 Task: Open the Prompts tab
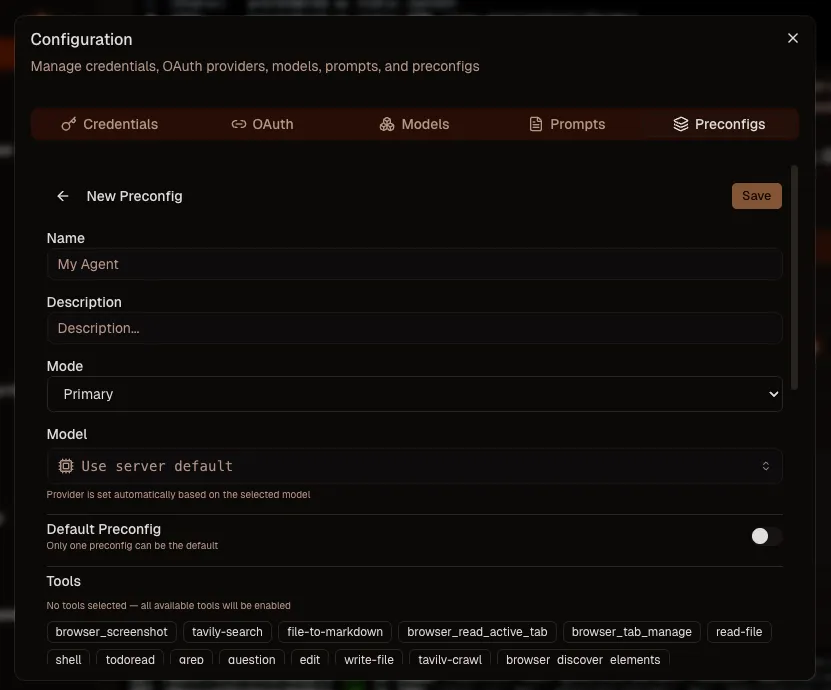coord(567,124)
